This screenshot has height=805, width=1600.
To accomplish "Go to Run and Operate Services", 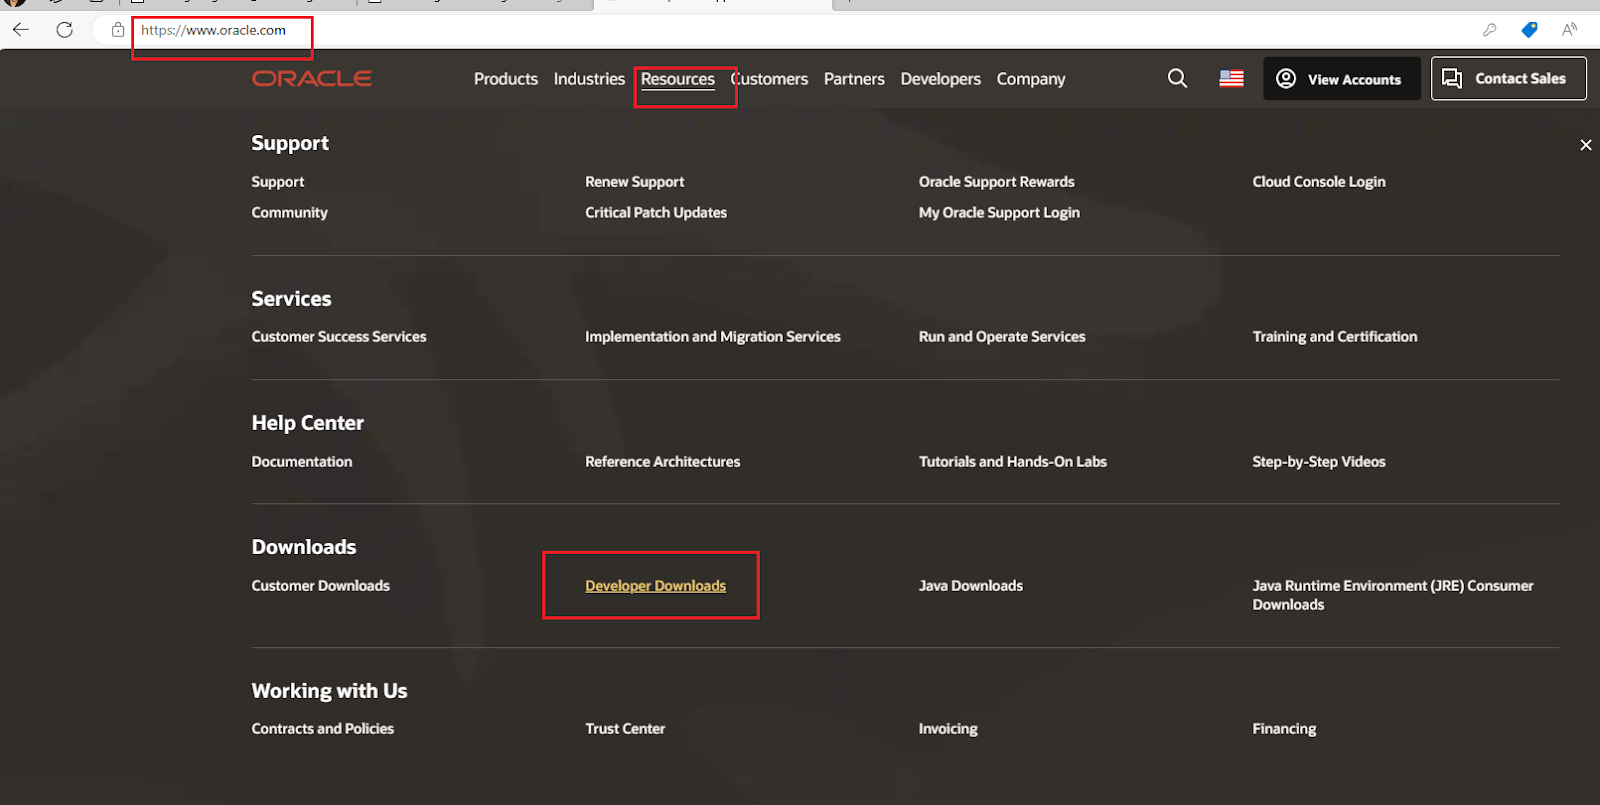I will (x=1002, y=337).
